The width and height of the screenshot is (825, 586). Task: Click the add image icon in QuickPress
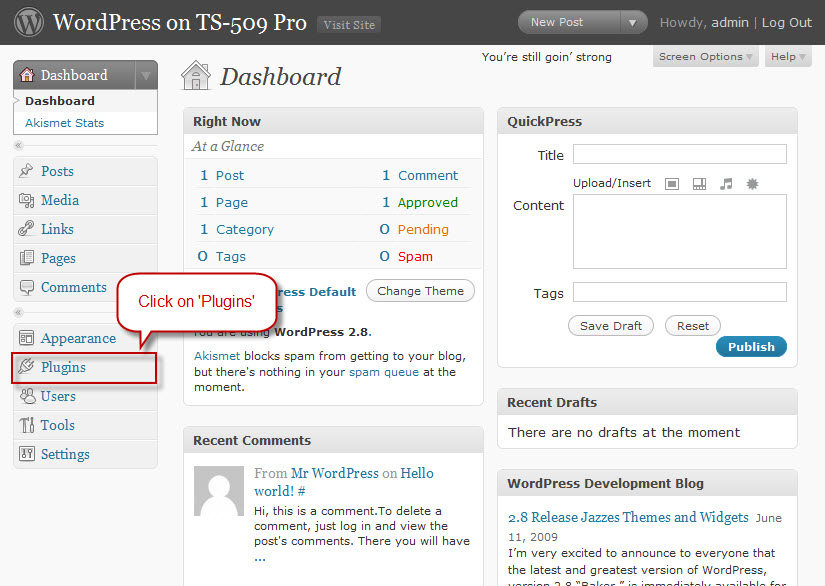coord(672,184)
